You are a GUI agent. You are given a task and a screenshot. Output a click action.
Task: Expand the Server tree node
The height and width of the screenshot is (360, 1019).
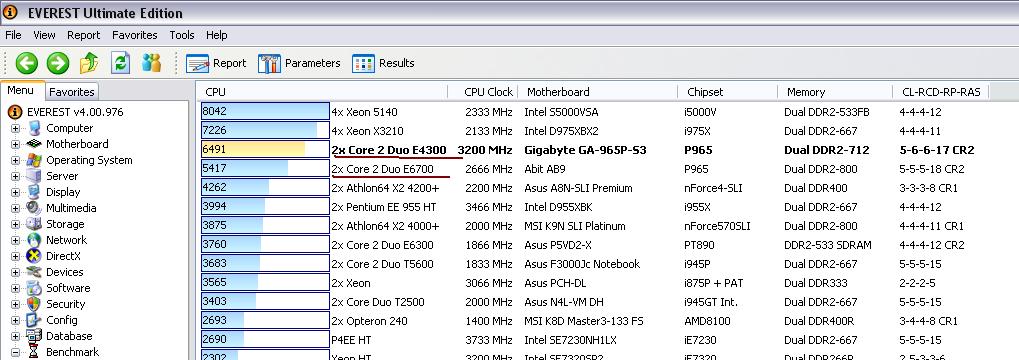pos(16,177)
